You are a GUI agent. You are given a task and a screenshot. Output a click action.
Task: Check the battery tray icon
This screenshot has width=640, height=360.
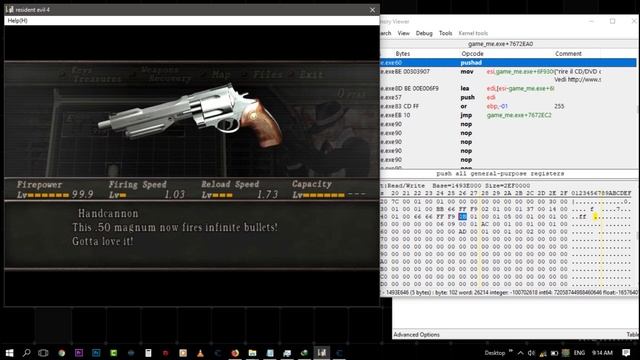554,353
